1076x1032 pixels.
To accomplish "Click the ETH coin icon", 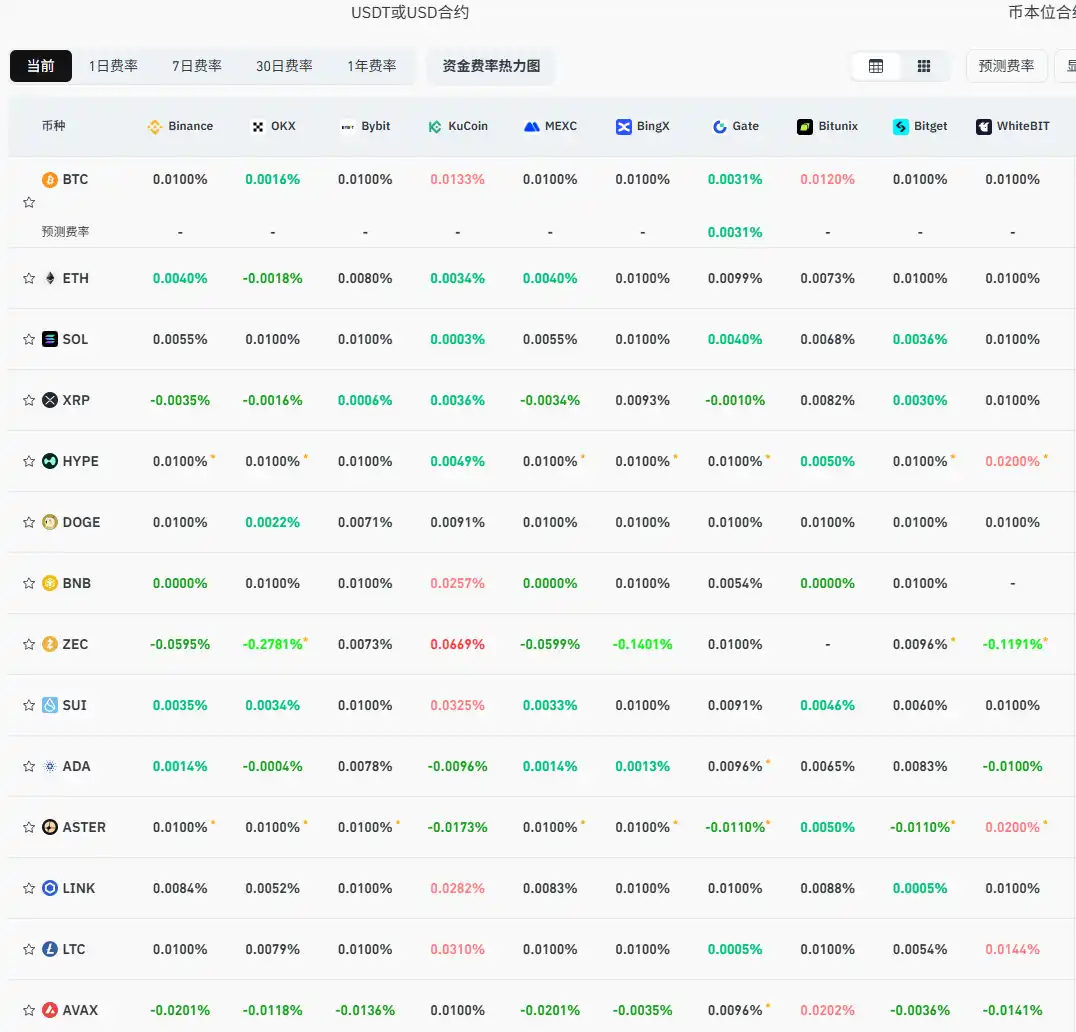I will point(50,279).
